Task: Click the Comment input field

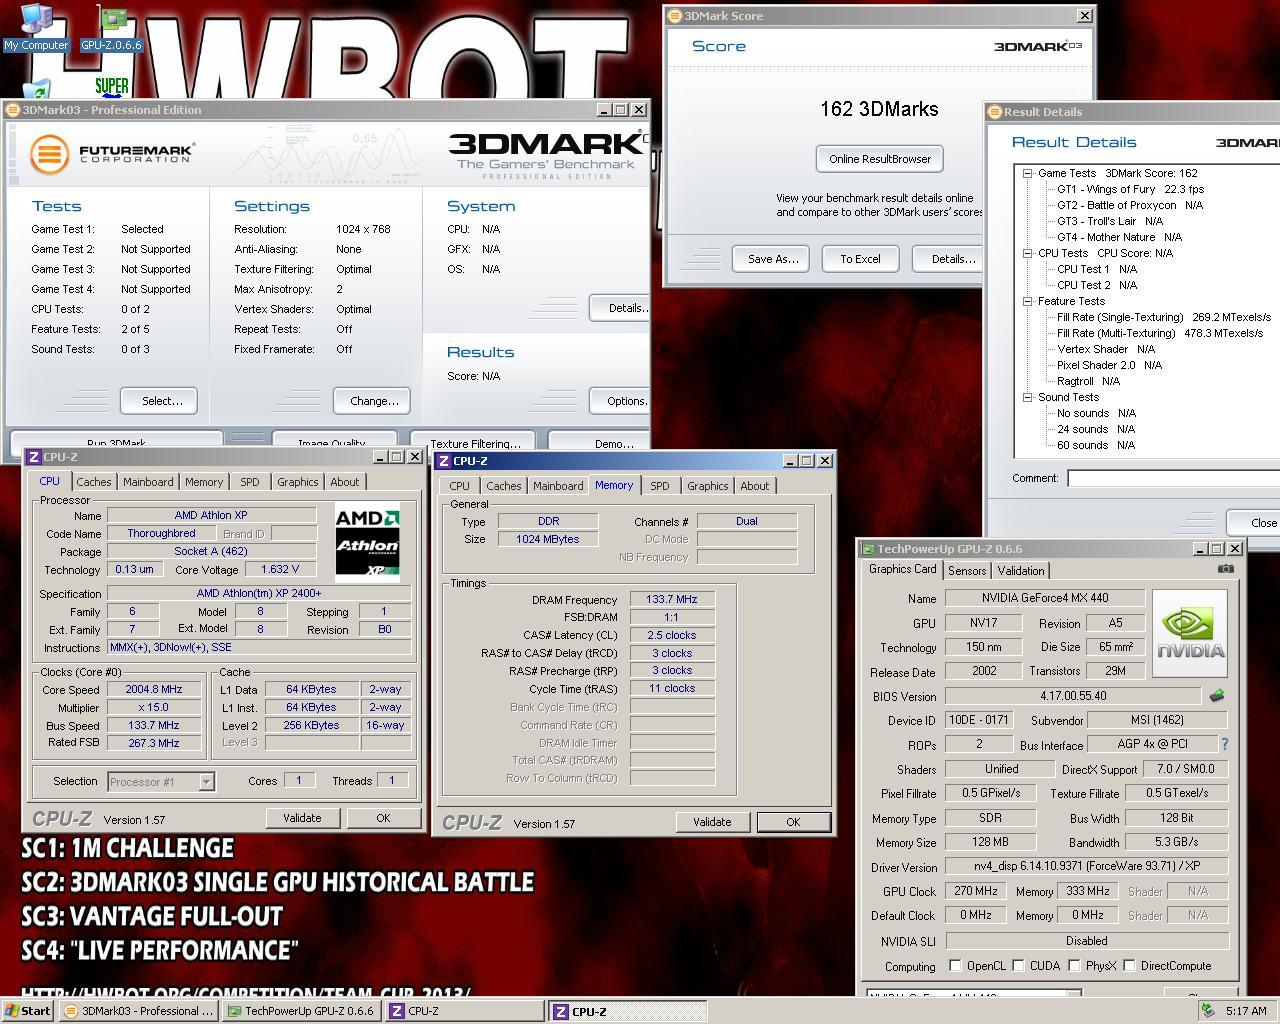Action: point(1174,478)
